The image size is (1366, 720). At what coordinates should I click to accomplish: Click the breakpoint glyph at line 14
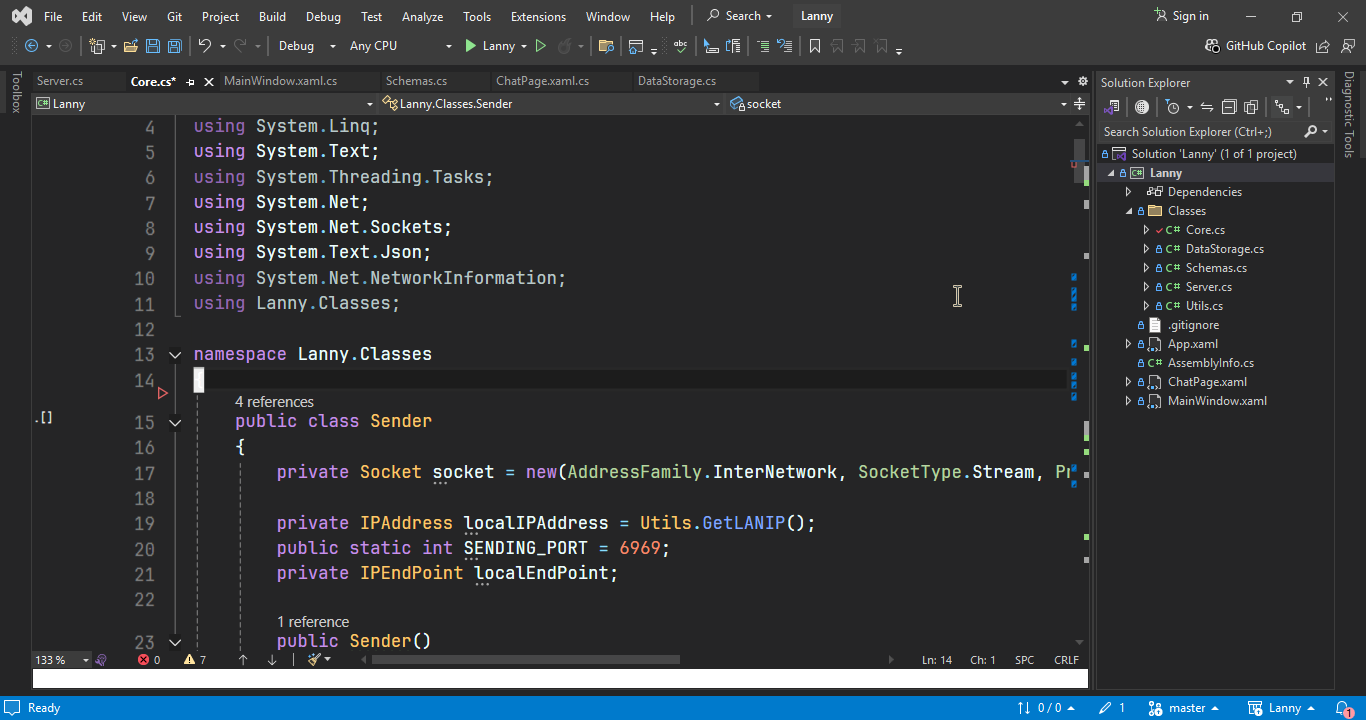pyautogui.click(x=163, y=393)
